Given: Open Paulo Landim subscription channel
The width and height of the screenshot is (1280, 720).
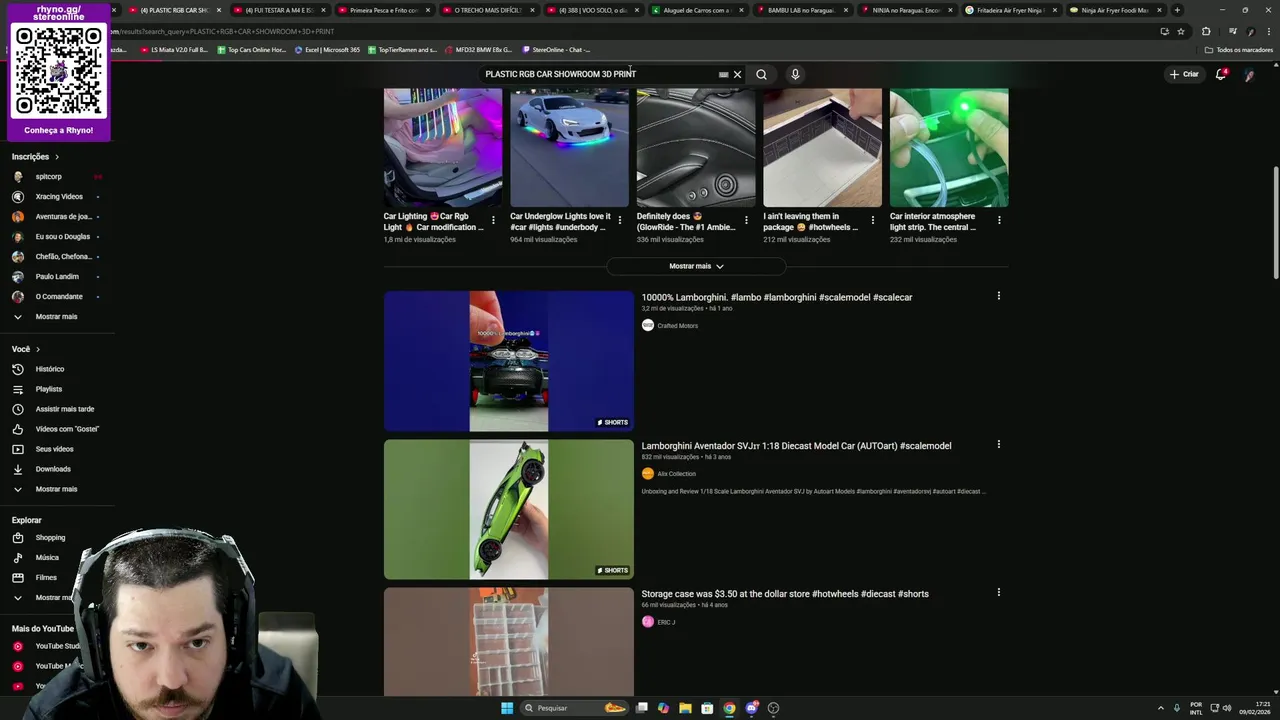Looking at the screenshot, I should 57,276.
